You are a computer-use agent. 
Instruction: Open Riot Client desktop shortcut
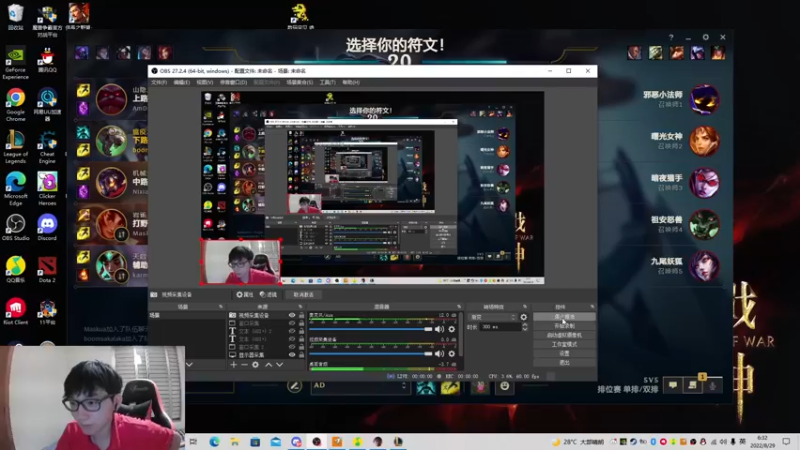(15, 311)
